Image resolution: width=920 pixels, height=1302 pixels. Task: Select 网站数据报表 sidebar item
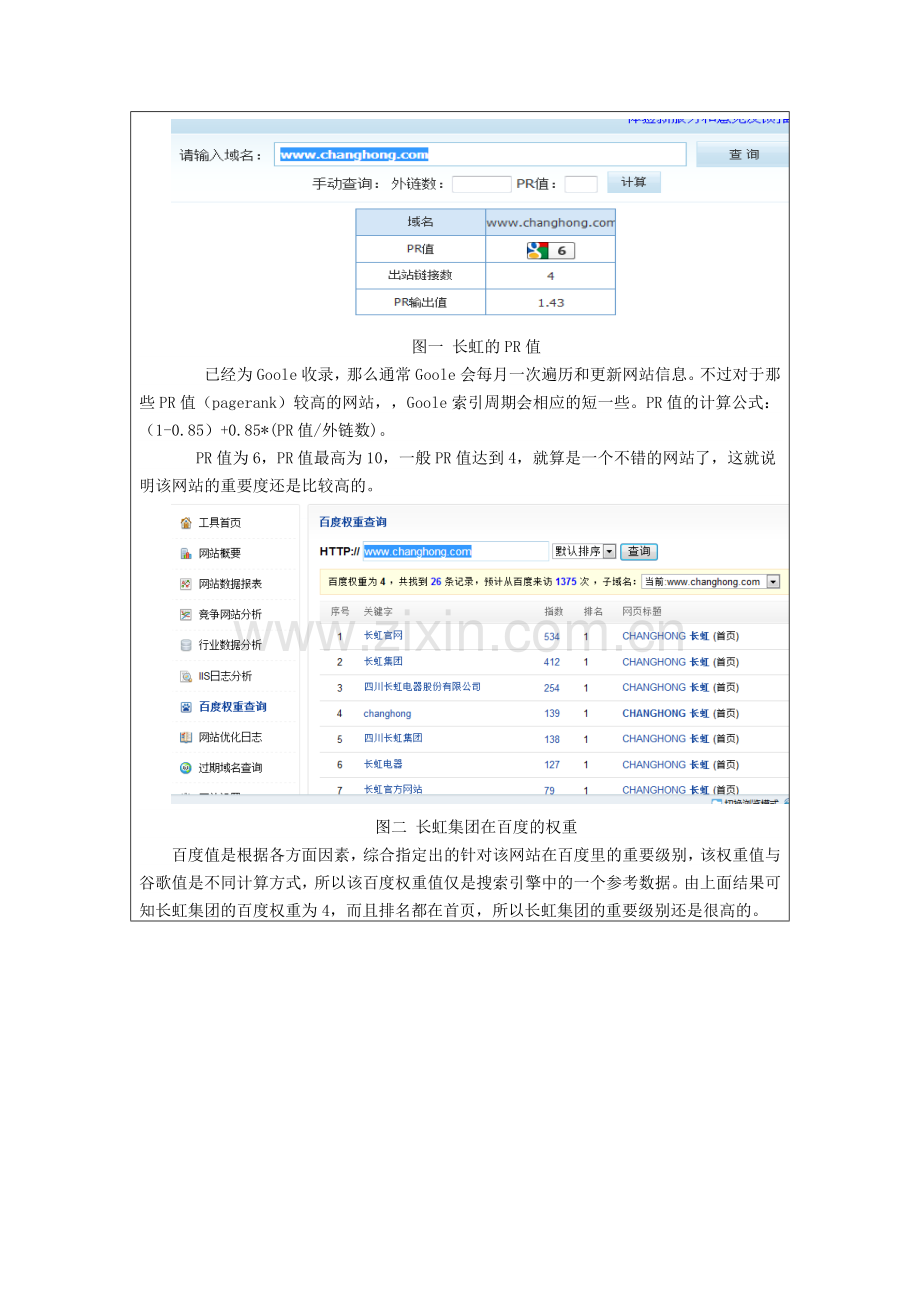pos(230,584)
